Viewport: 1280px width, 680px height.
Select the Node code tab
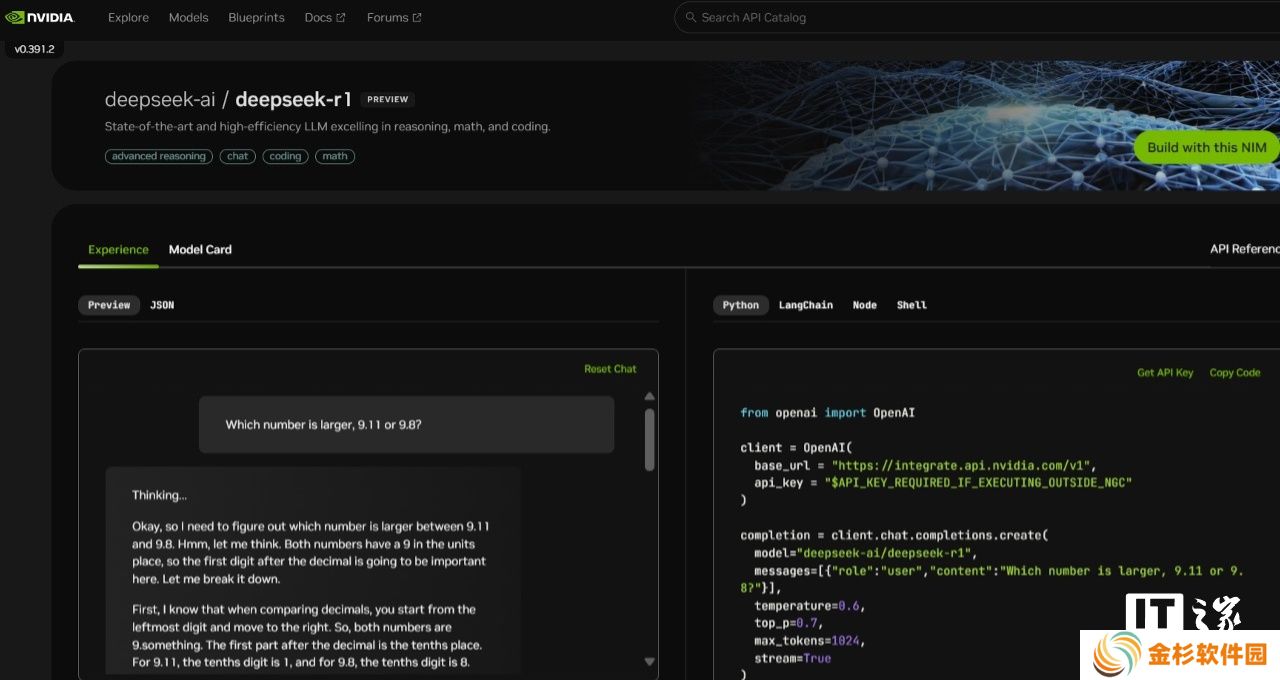point(865,305)
